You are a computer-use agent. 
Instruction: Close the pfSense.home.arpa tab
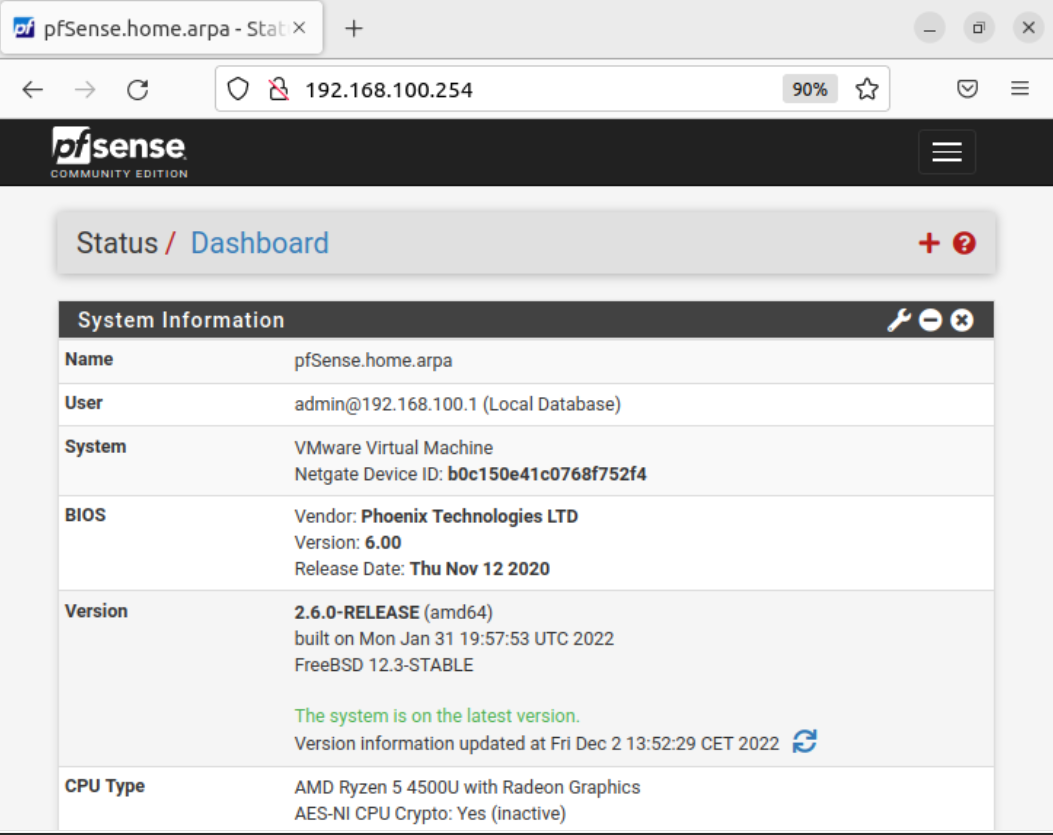click(300, 28)
